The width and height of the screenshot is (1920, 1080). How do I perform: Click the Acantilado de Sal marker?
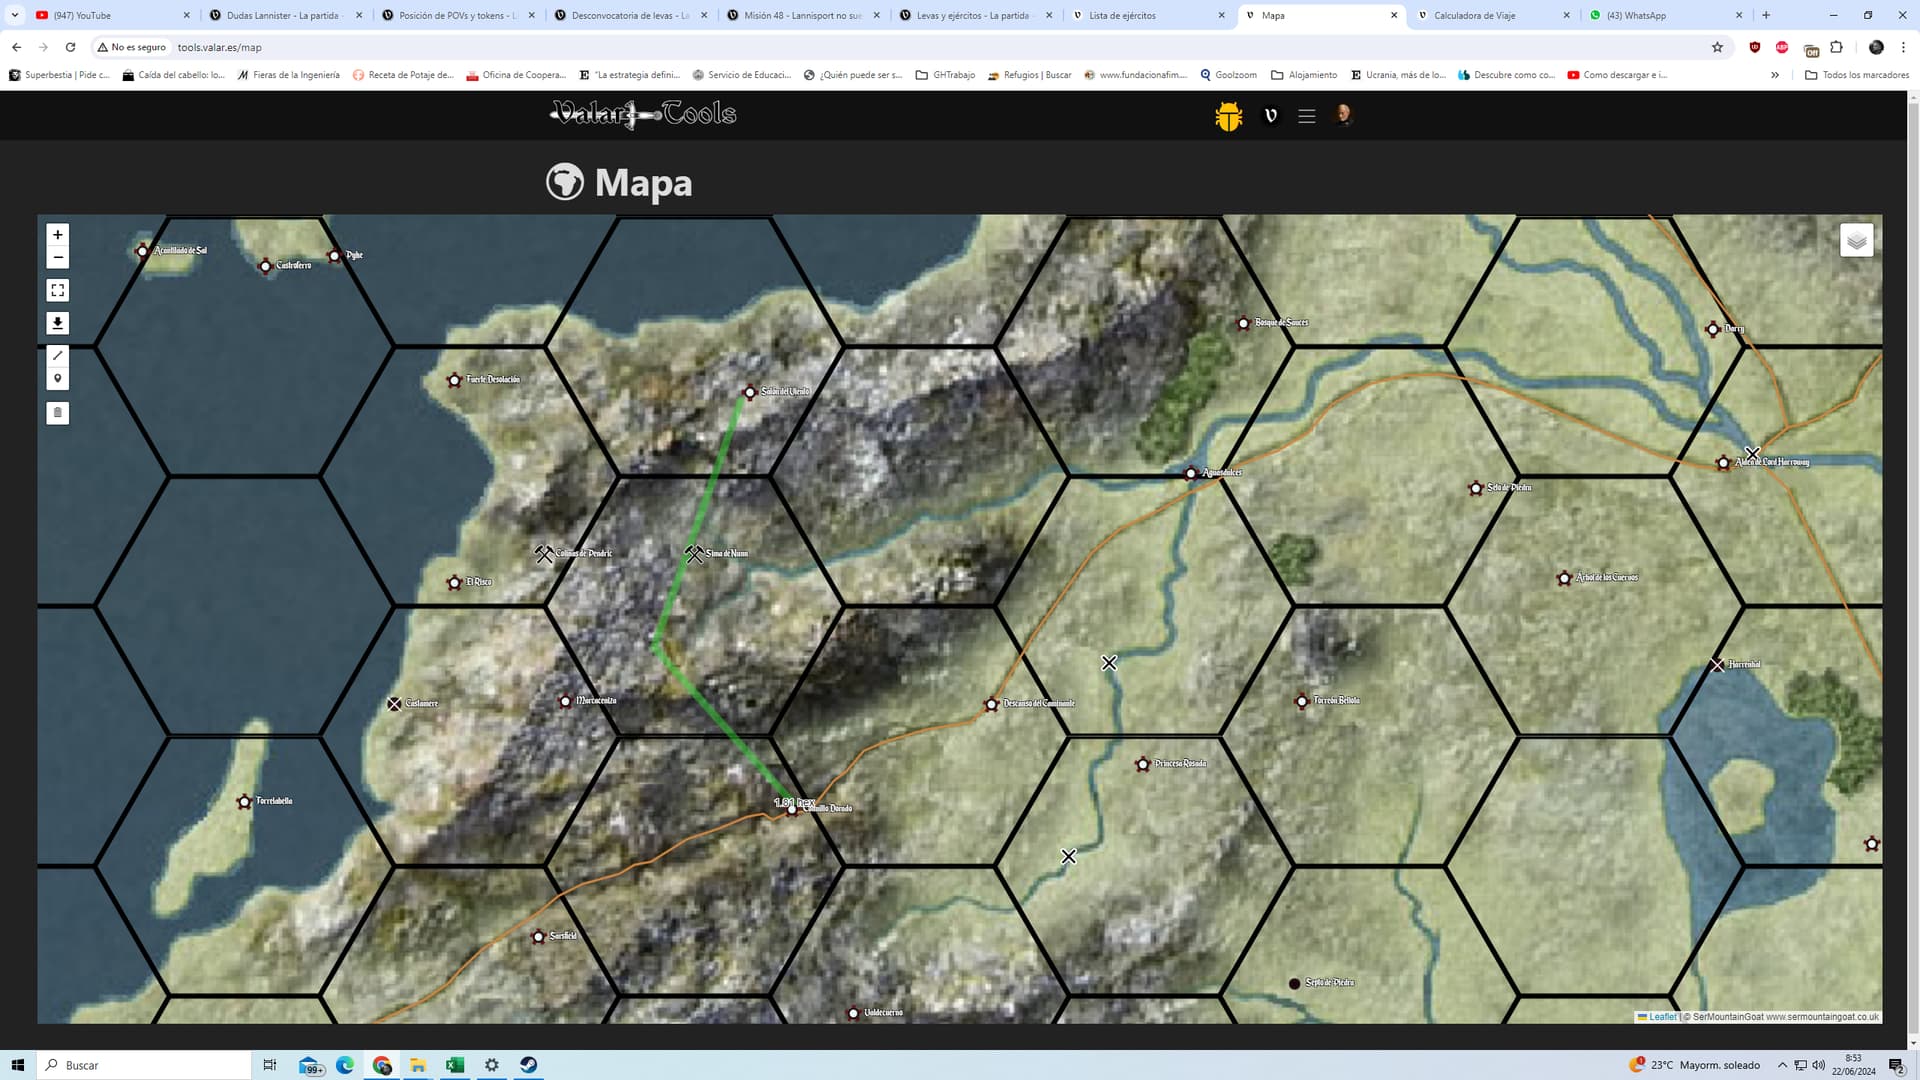click(142, 251)
